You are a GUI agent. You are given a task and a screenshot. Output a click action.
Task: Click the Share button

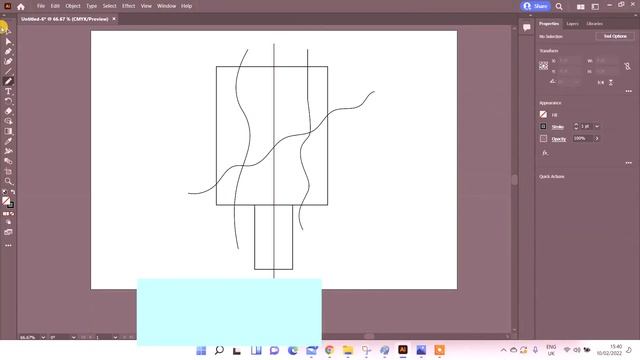536,6
